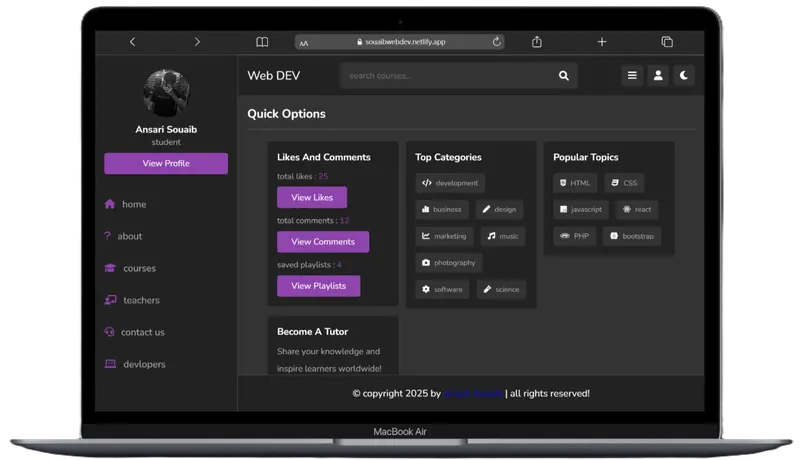Image resolution: width=800 pixels, height=460 pixels.
Task: Add a new browser tab
Action: point(602,42)
